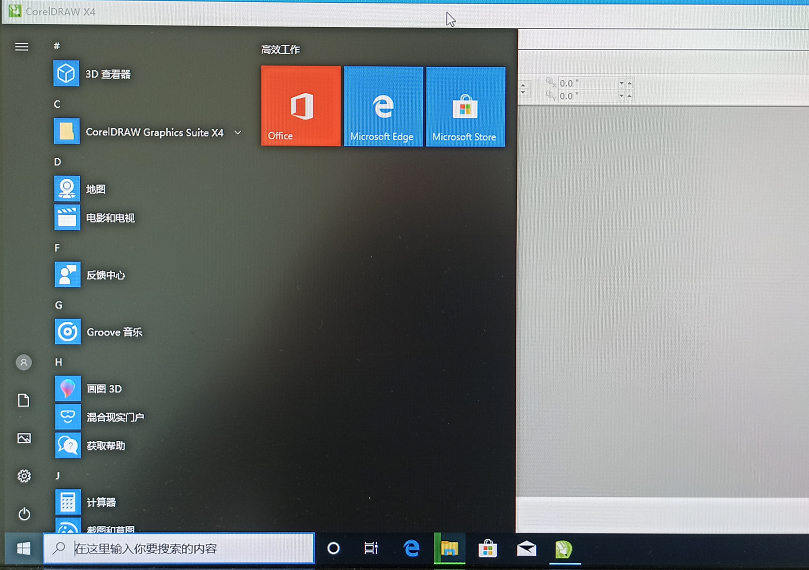Image resolution: width=809 pixels, height=570 pixels.
Task: Click the Power button icon
Action: tap(24, 514)
